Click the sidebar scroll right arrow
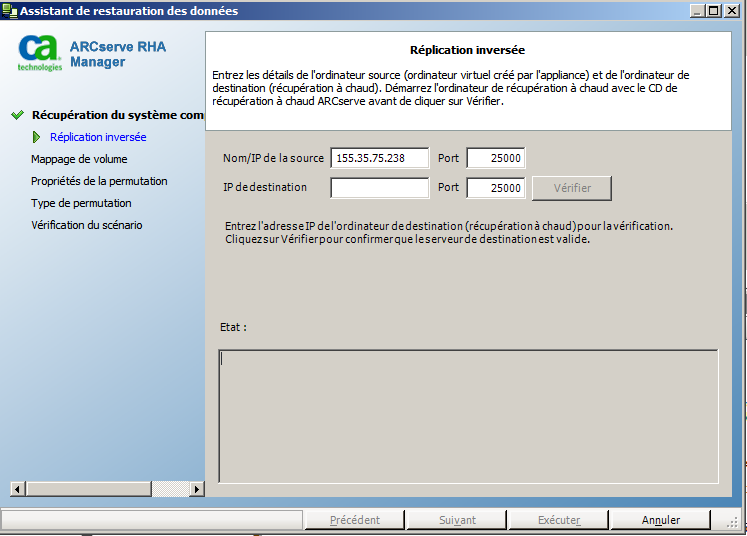This screenshot has height=536, width=747. click(x=197, y=489)
